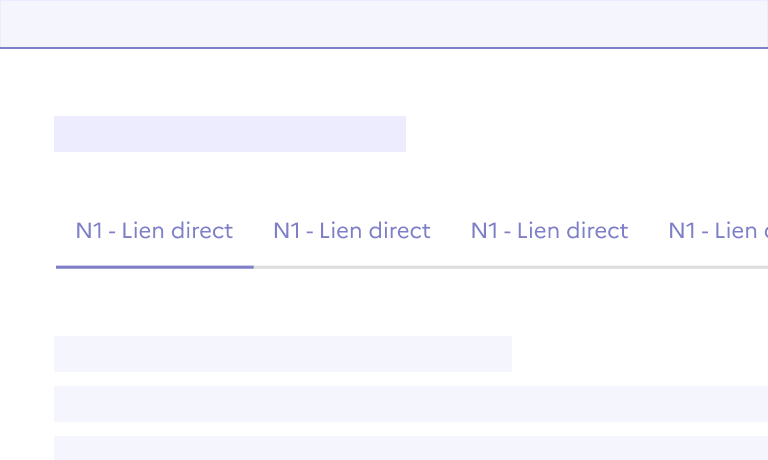Click the purple underline of the active tab
Image resolution: width=768 pixels, height=460 pixels.
pos(155,267)
